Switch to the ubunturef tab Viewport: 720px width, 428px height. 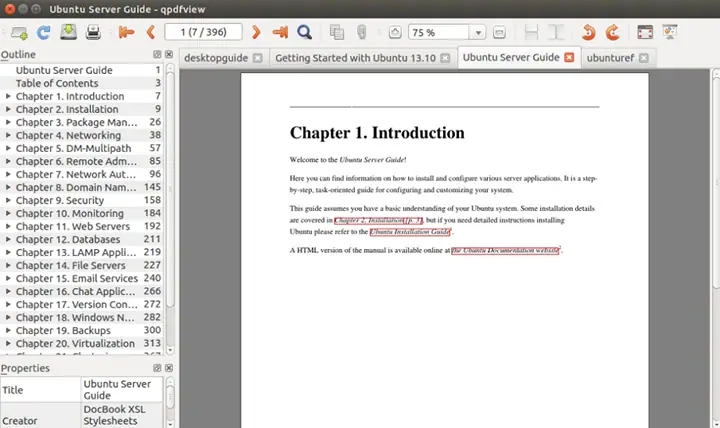(x=610, y=58)
